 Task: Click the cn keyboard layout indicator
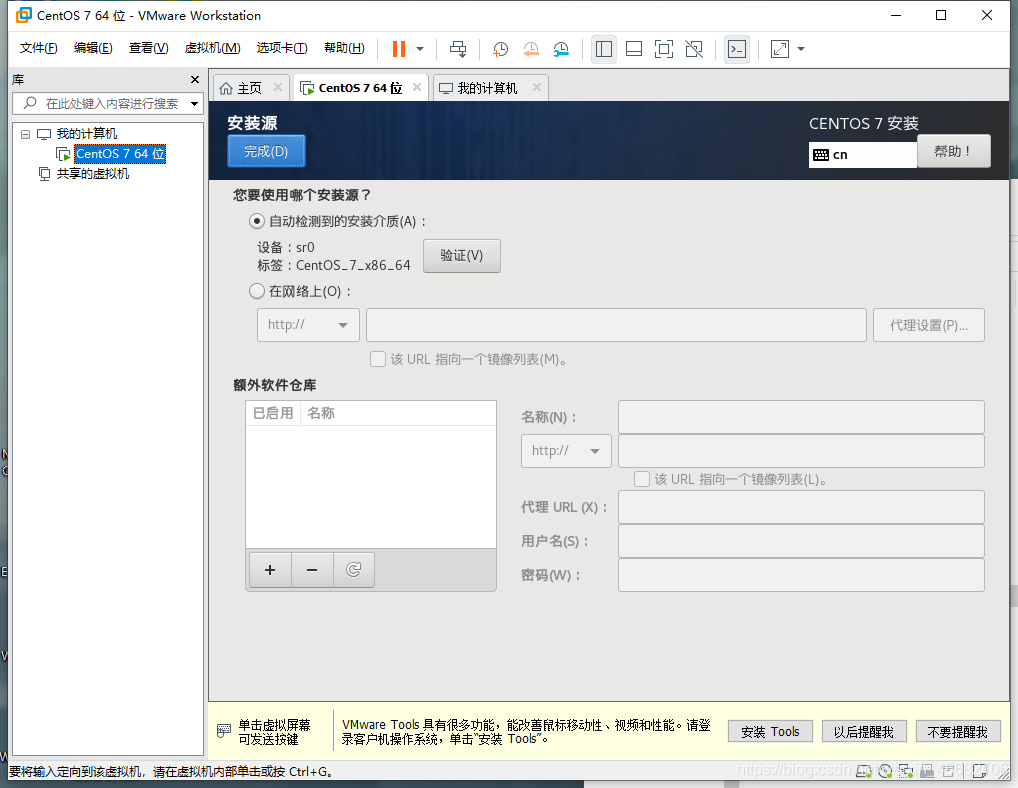862,154
